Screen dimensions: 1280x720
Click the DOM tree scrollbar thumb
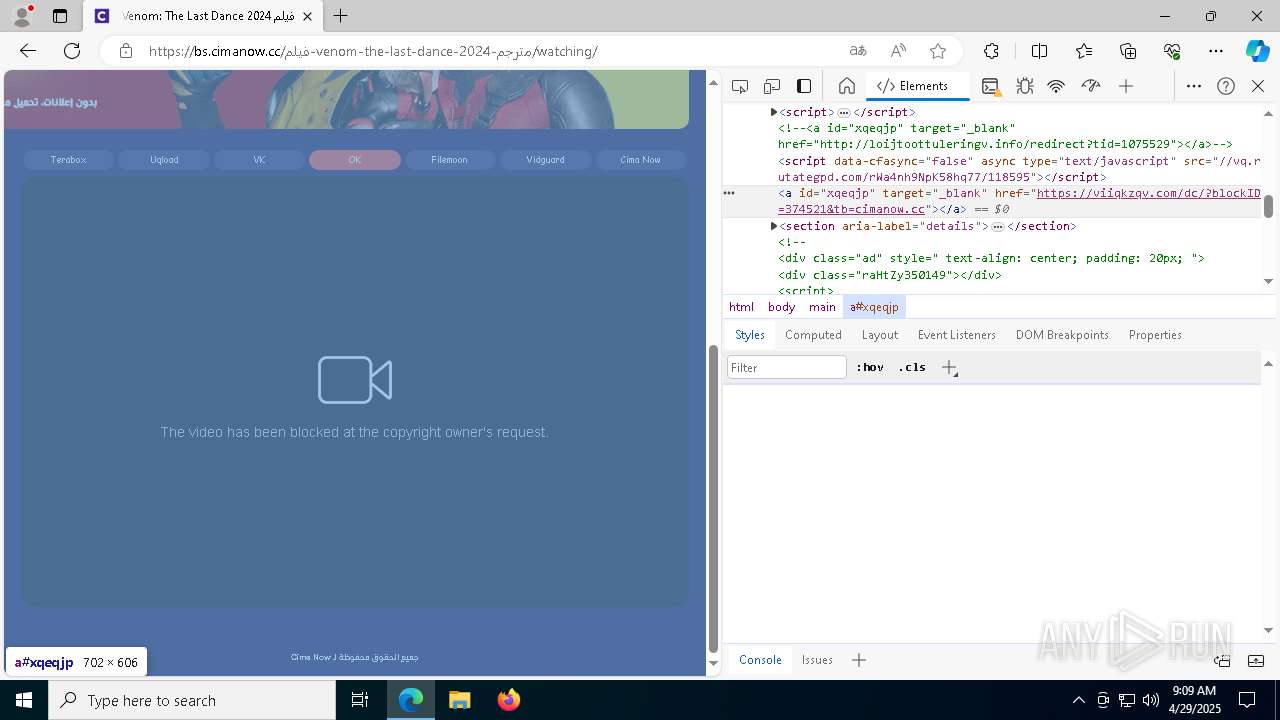point(1268,206)
